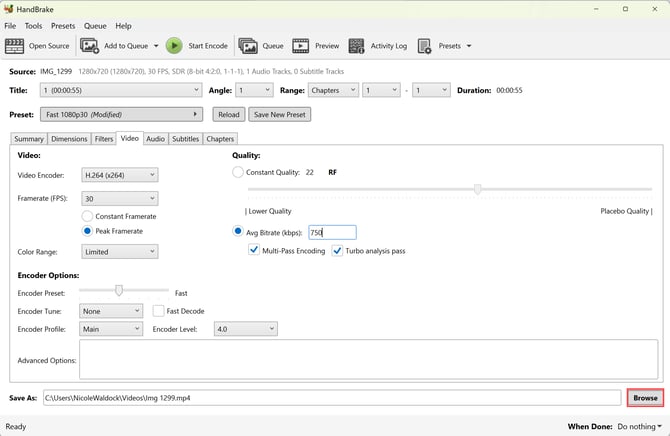Click the Add to Queue picture icon
670x436 pixels.
89,46
